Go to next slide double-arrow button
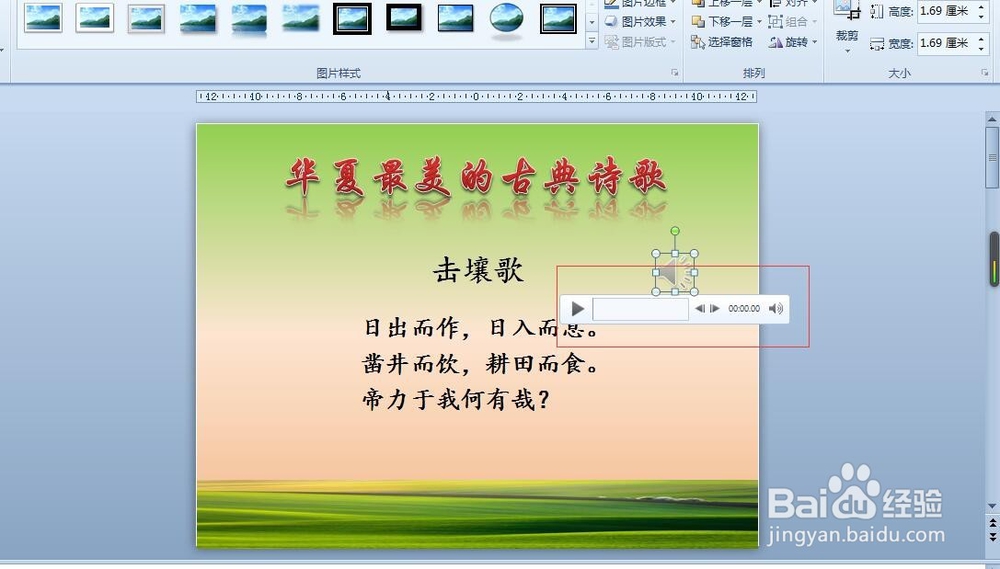Screen dimensions: 1000x569 (x=992, y=536)
